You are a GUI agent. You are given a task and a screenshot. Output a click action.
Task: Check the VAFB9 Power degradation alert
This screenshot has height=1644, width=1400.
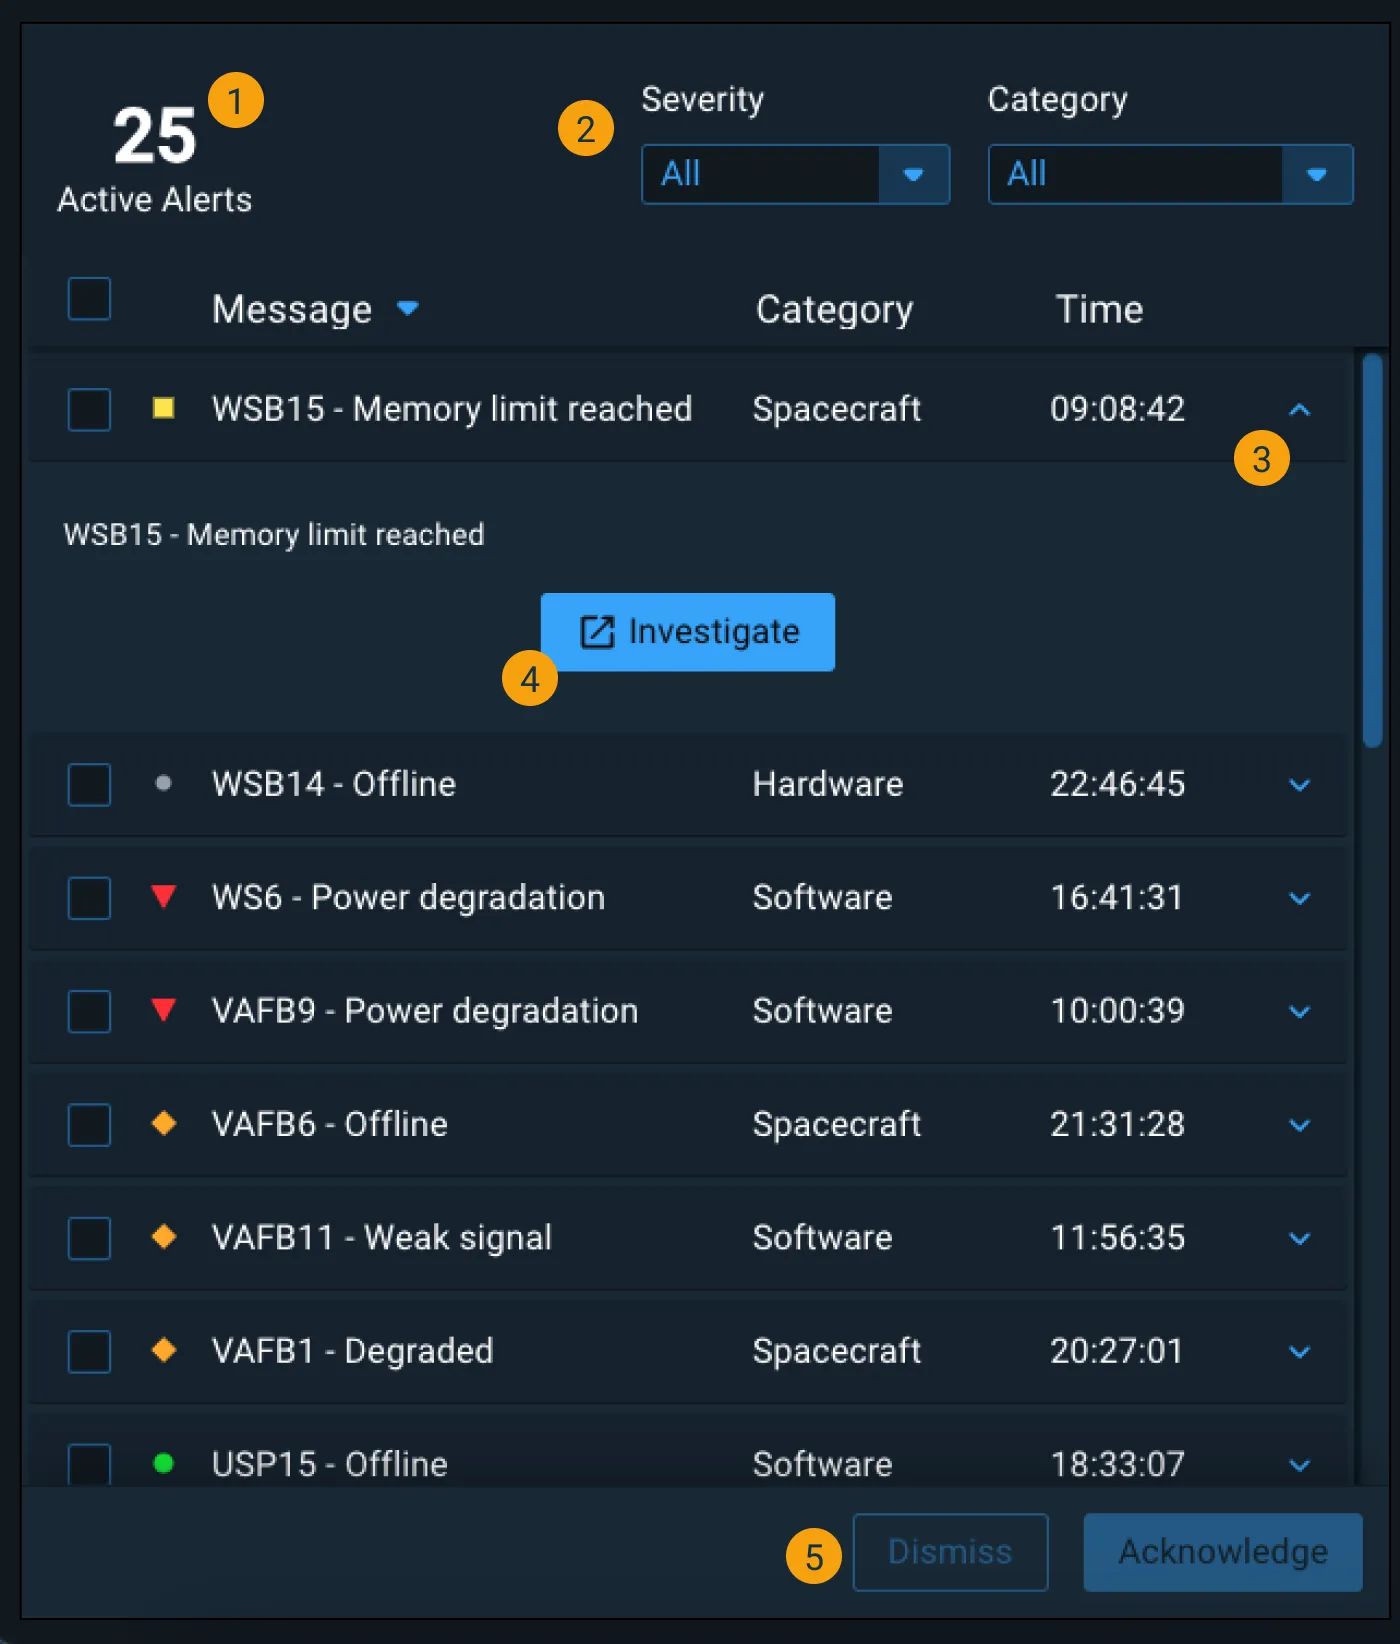pyautogui.click(x=89, y=1011)
